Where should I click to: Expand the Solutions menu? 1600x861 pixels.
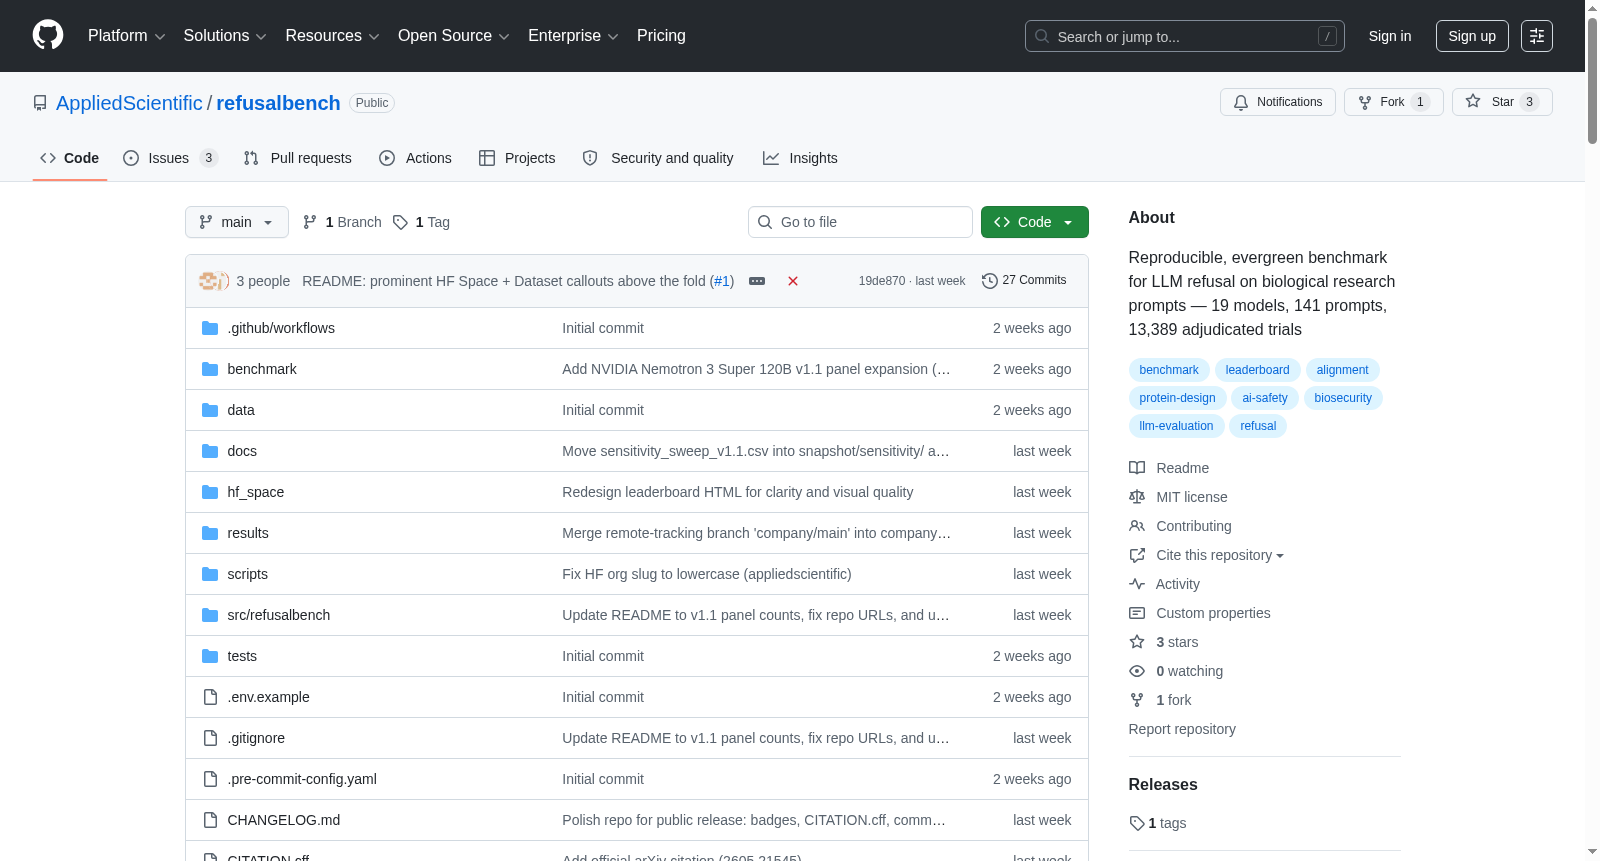click(225, 35)
